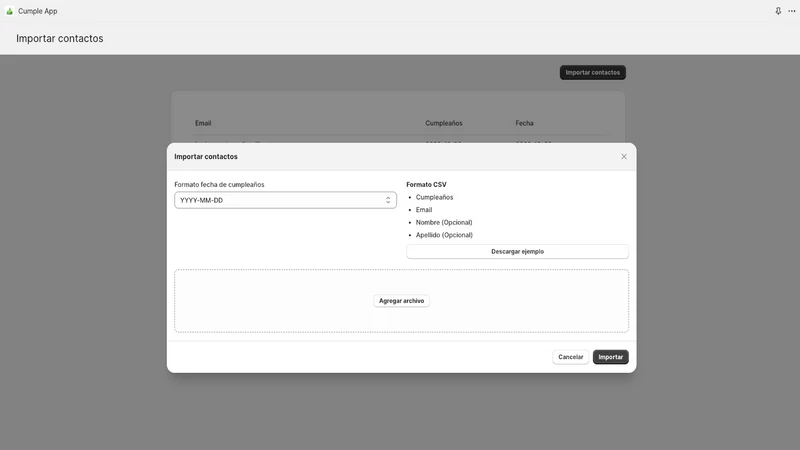Screen dimensions: 800x450
Task: Click the Cumpleaños column header
Action: pyautogui.click(x=444, y=123)
